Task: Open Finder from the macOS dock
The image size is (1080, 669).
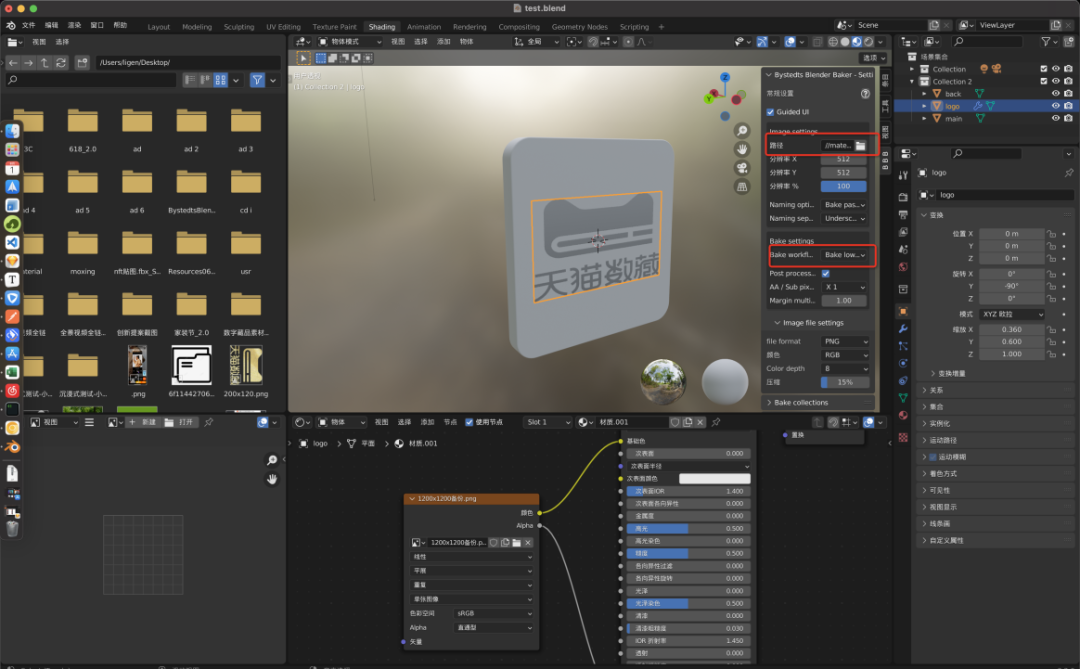Action: pyautogui.click(x=12, y=131)
